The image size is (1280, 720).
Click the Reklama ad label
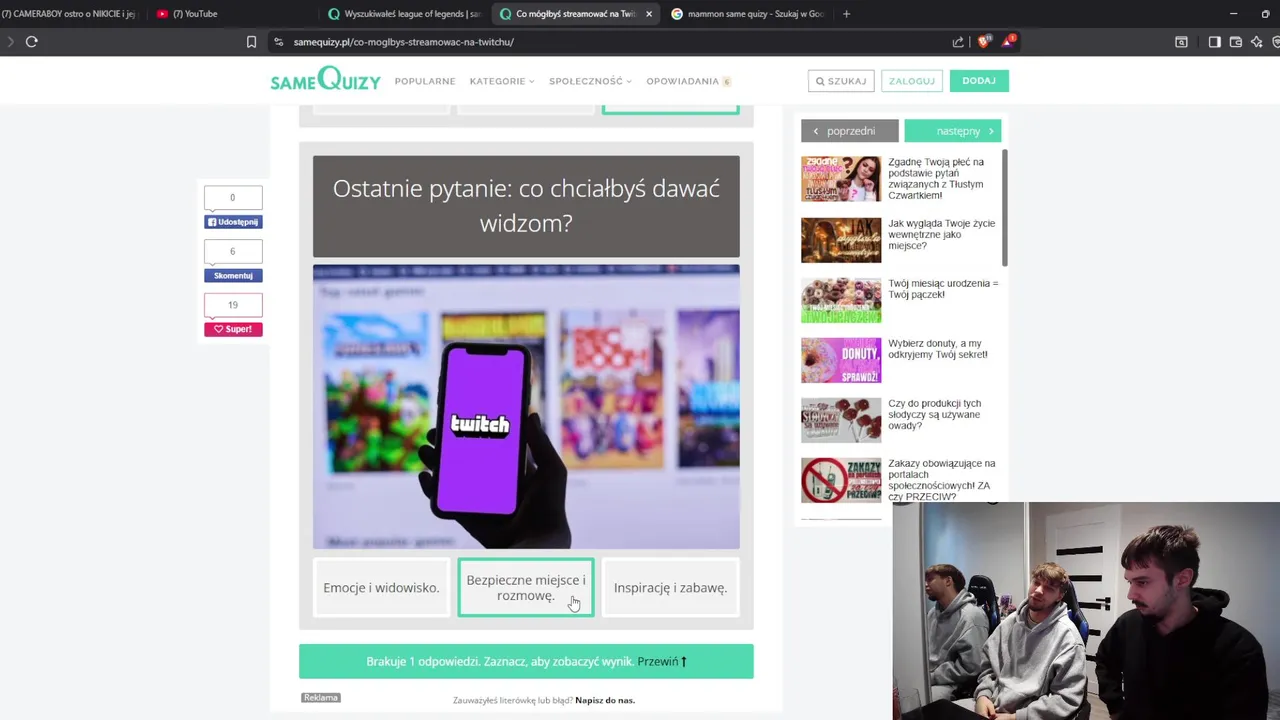click(x=321, y=698)
